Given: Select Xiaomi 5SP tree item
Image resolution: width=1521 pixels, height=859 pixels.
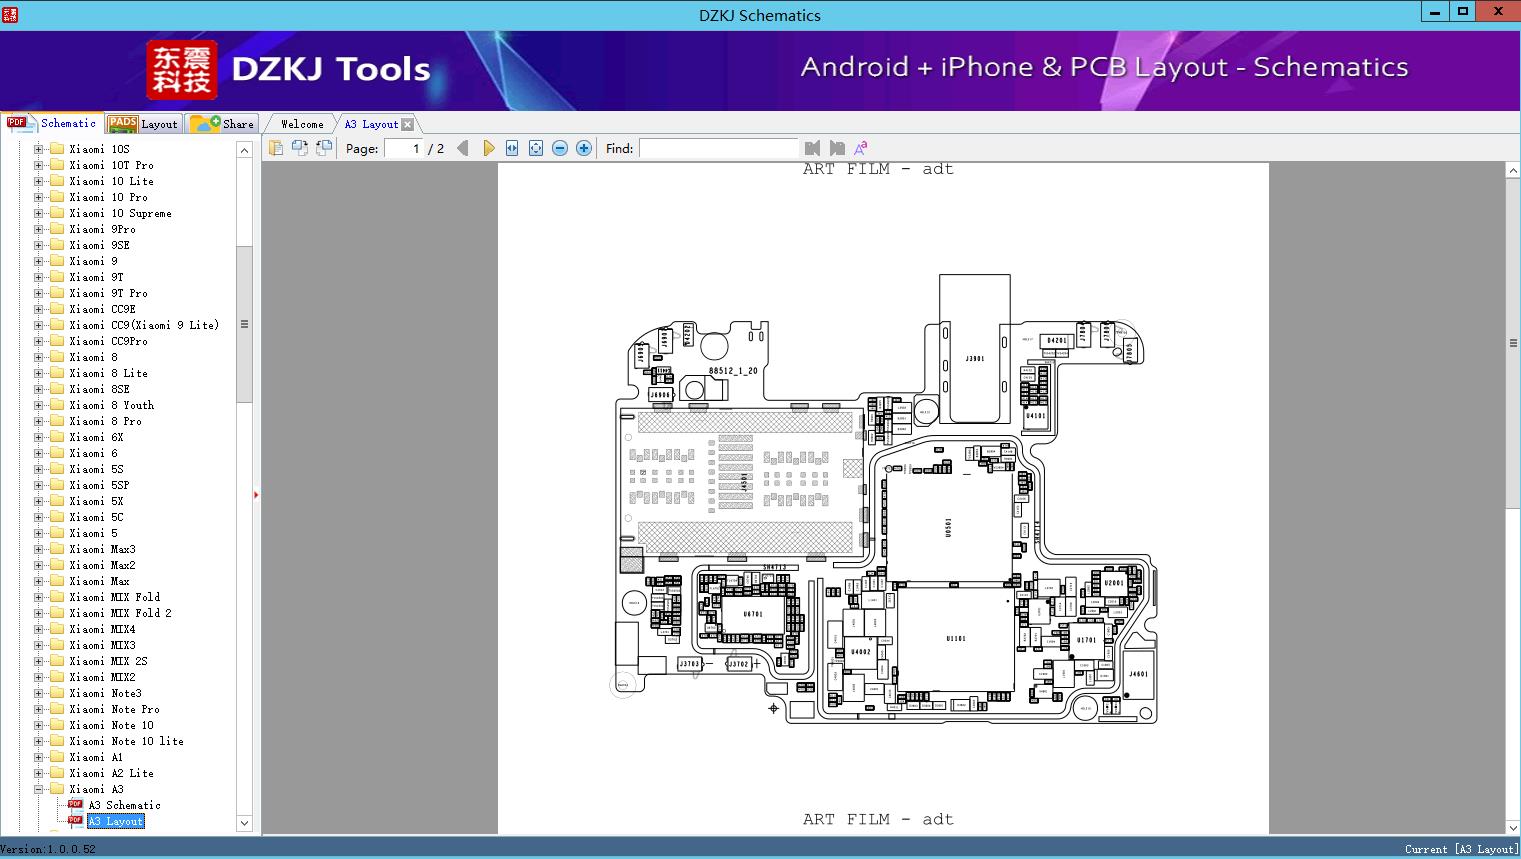Looking at the screenshot, I should (99, 485).
